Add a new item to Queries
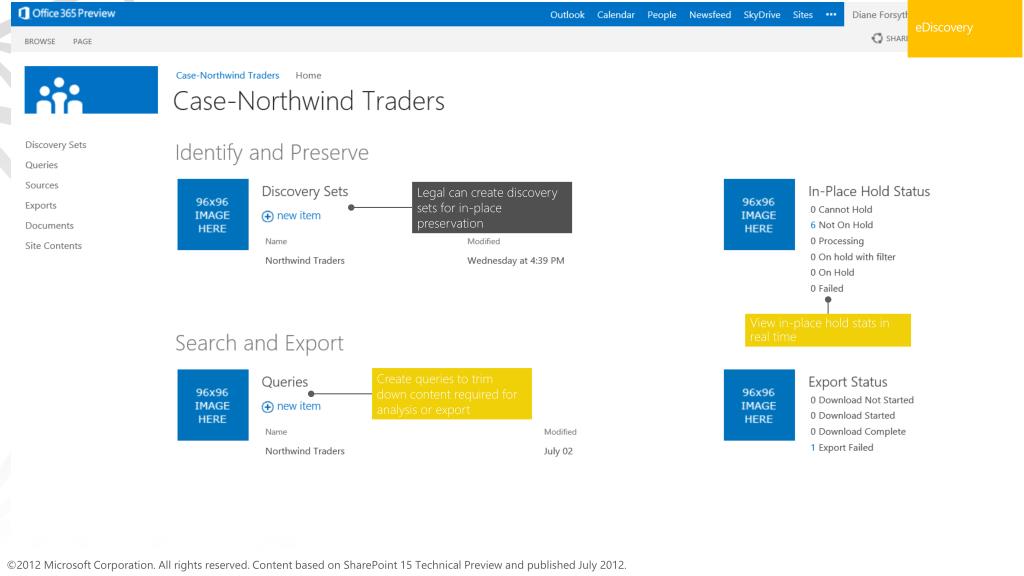Image resolution: width=1024 pixels, height=576 pixels. tap(298, 406)
